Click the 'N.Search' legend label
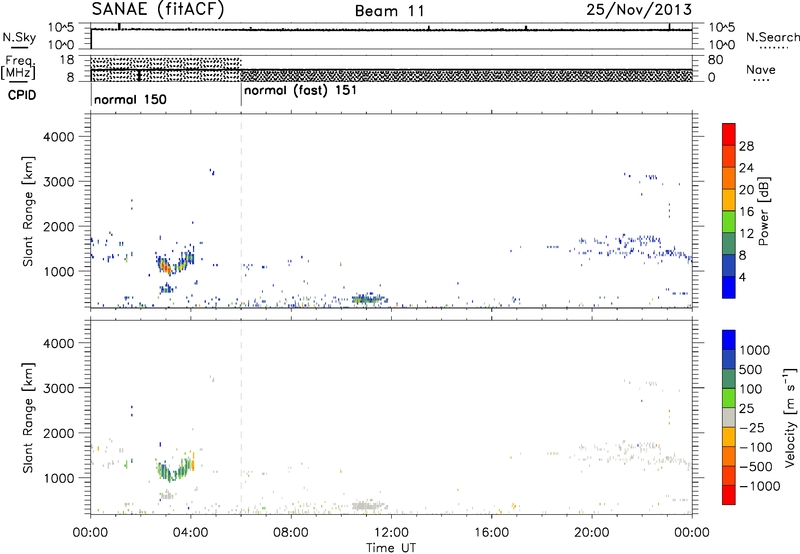Viewport: 800px width, 554px height. [772, 37]
